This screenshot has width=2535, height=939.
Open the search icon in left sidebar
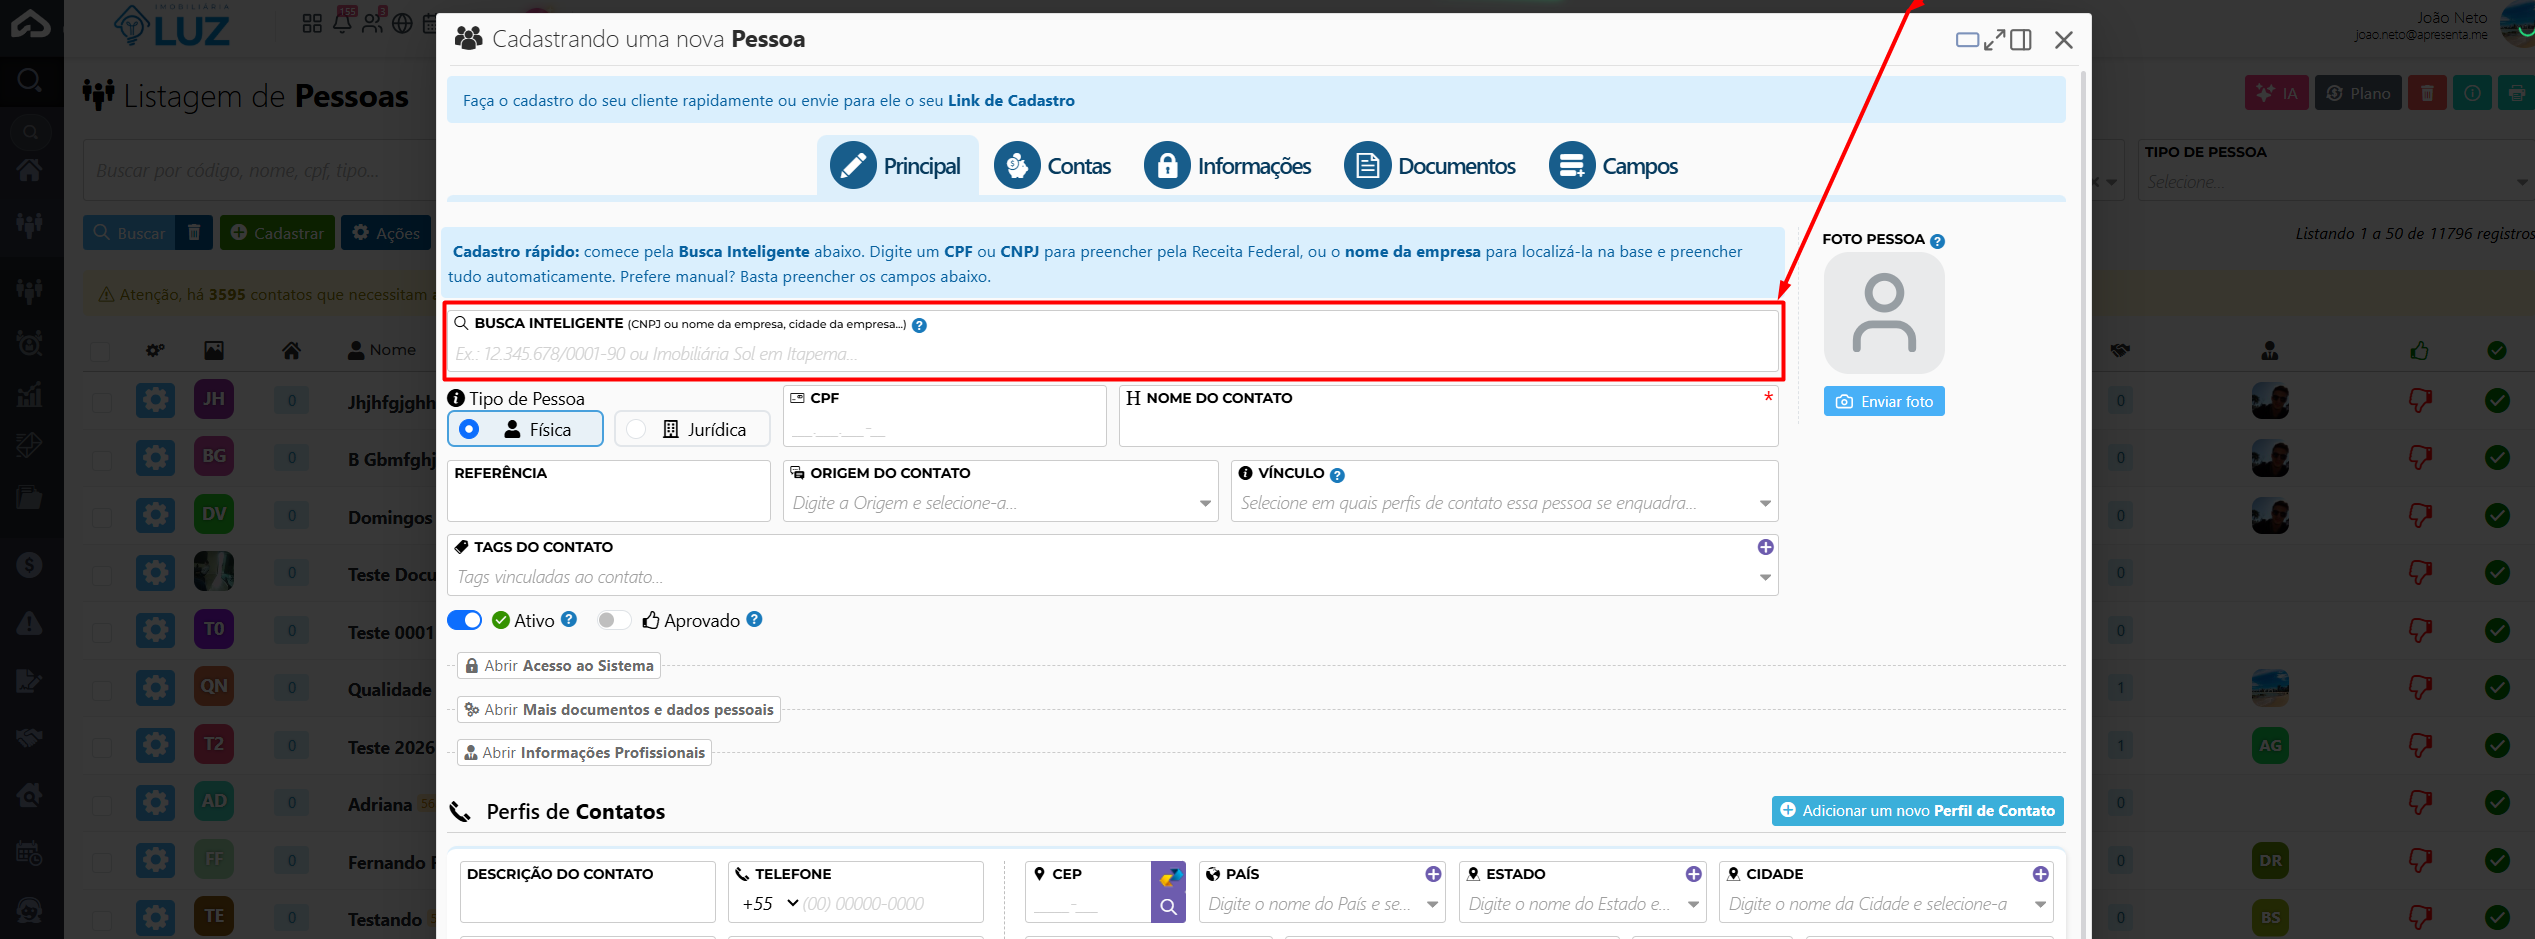(x=30, y=79)
